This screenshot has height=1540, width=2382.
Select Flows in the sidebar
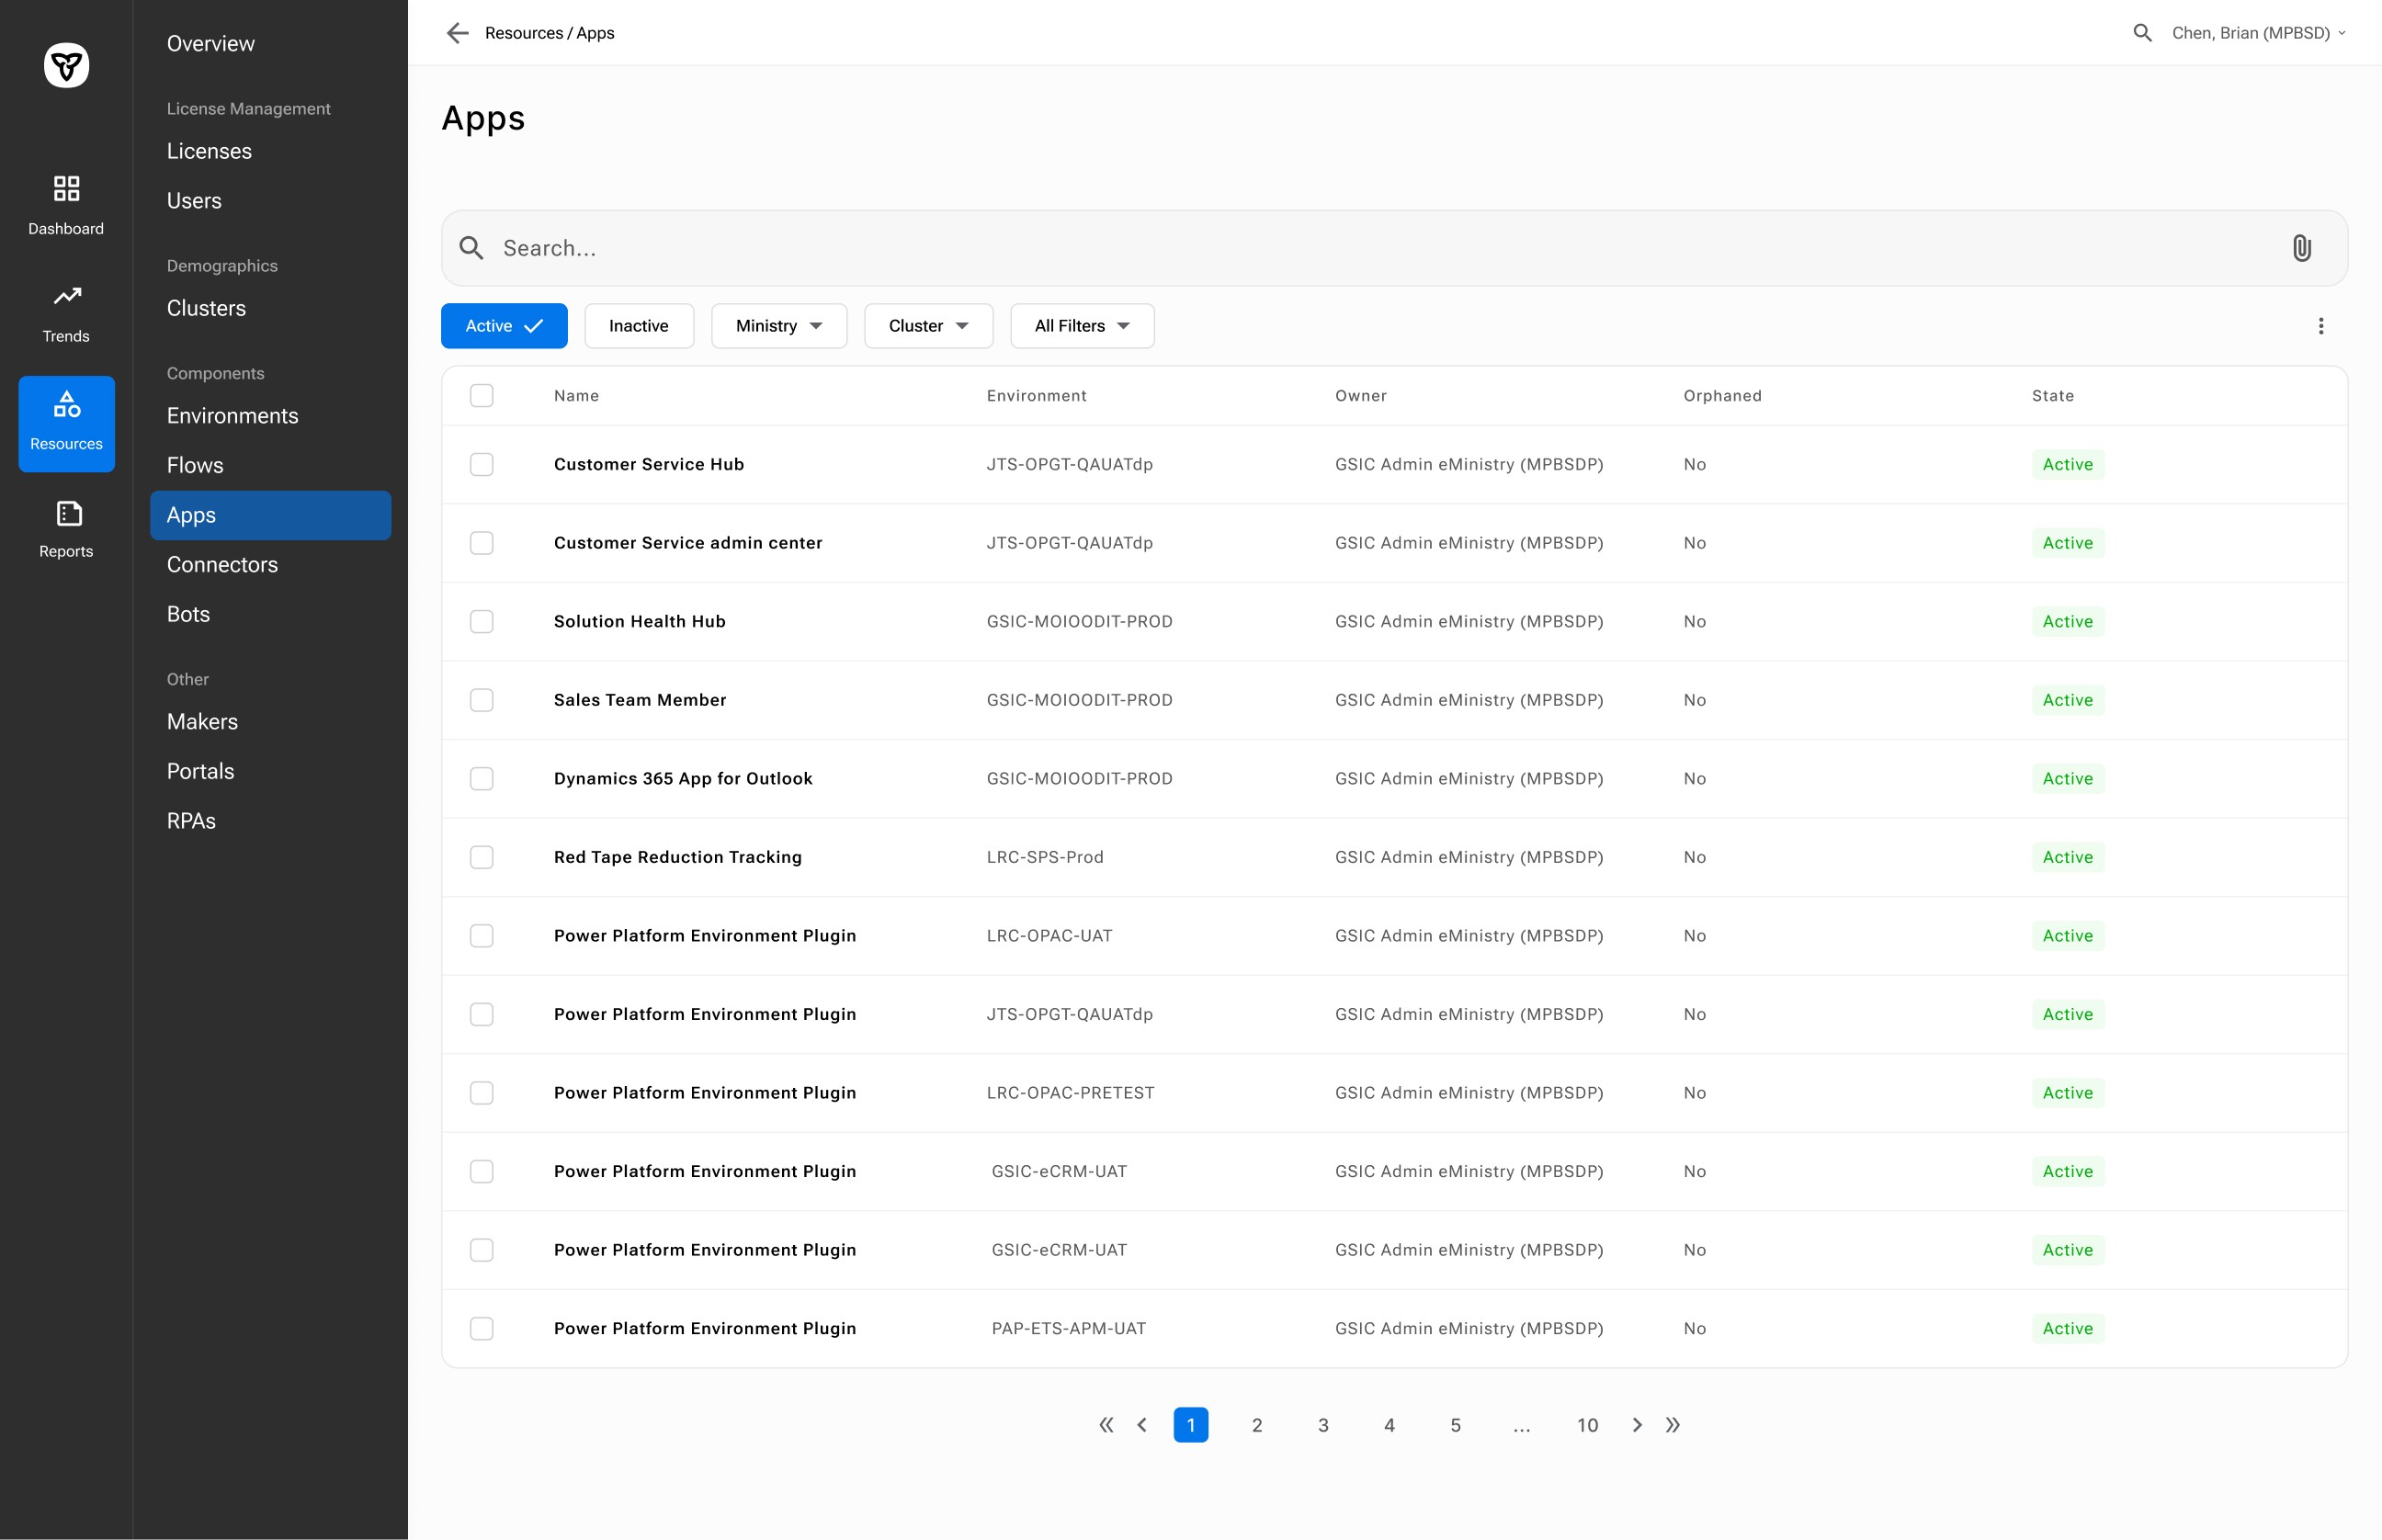click(x=195, y=465)
